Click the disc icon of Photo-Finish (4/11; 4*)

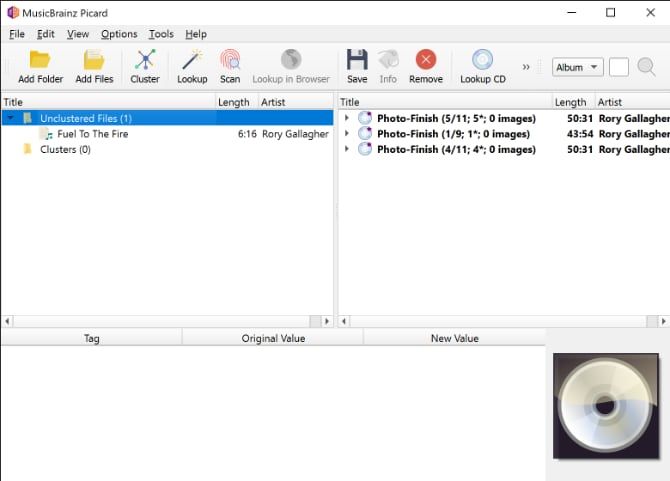364,149
